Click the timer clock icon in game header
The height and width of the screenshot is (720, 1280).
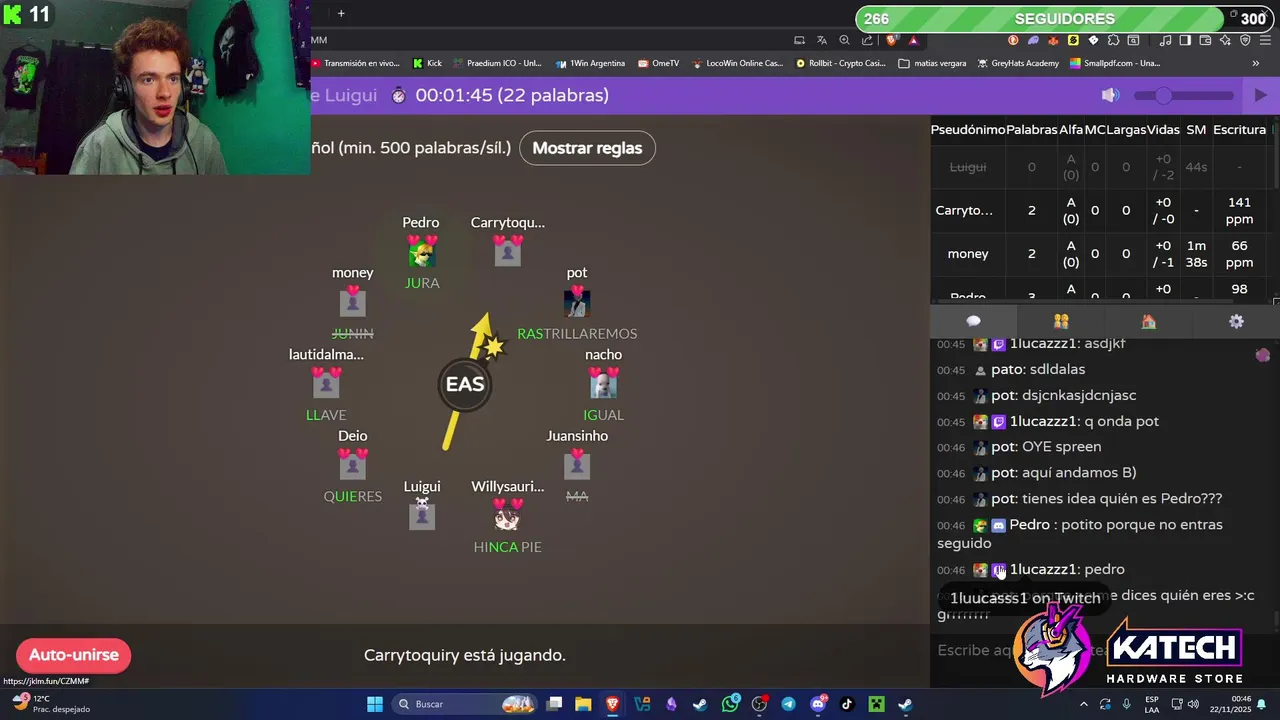398,95
